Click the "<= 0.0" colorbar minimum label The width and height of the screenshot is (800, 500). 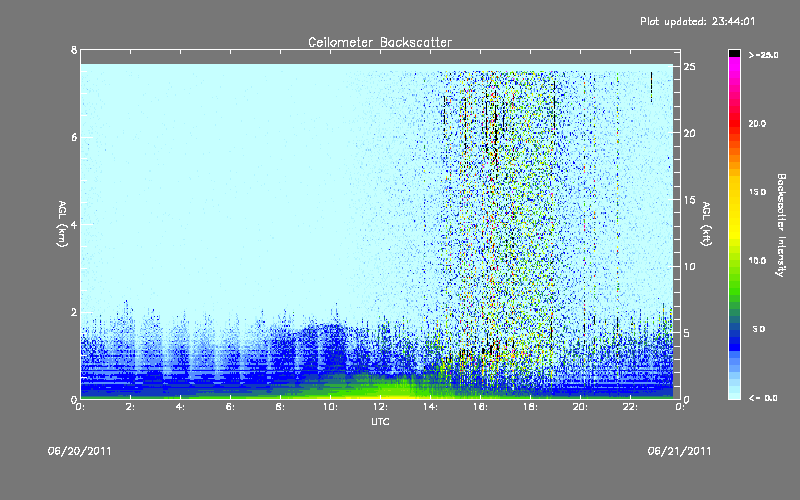pyautogui.click(x=763, y=398)
